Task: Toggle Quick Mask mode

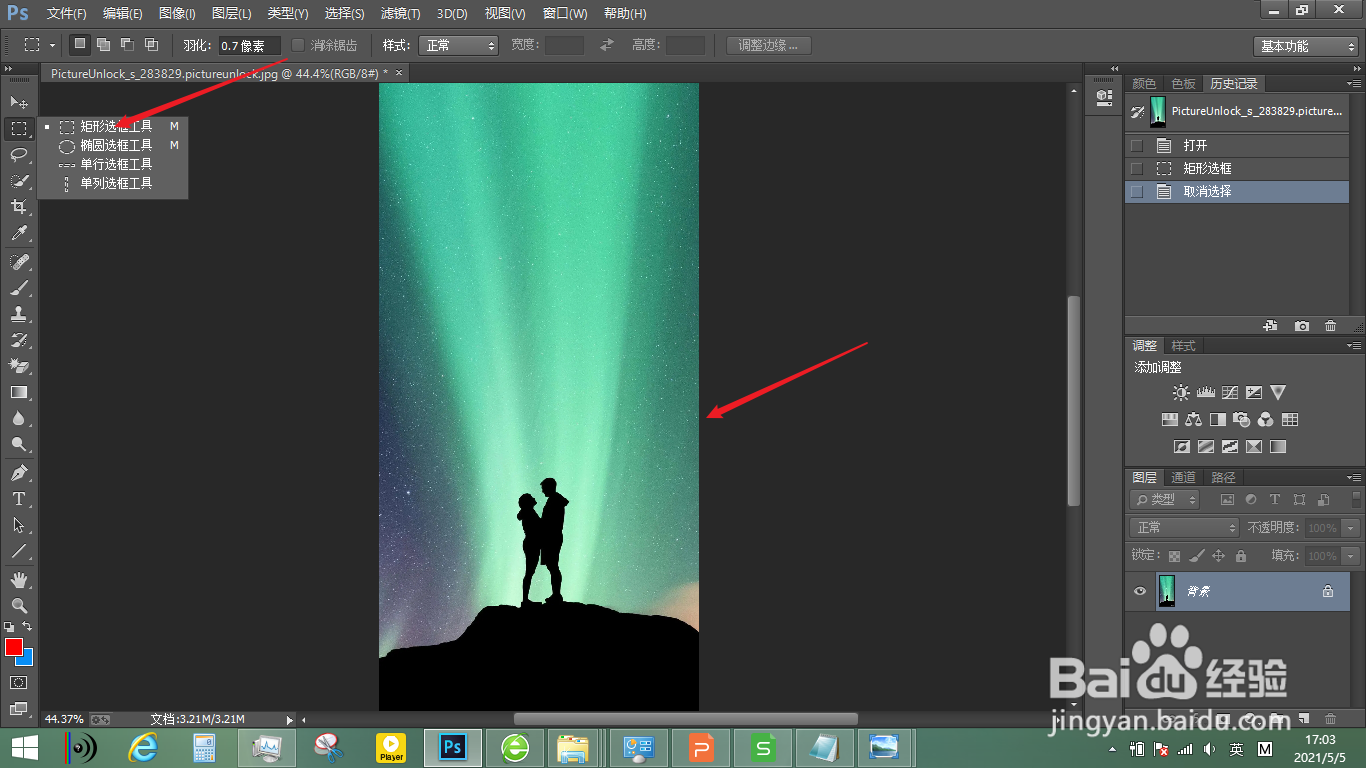Action: [19, 682]
